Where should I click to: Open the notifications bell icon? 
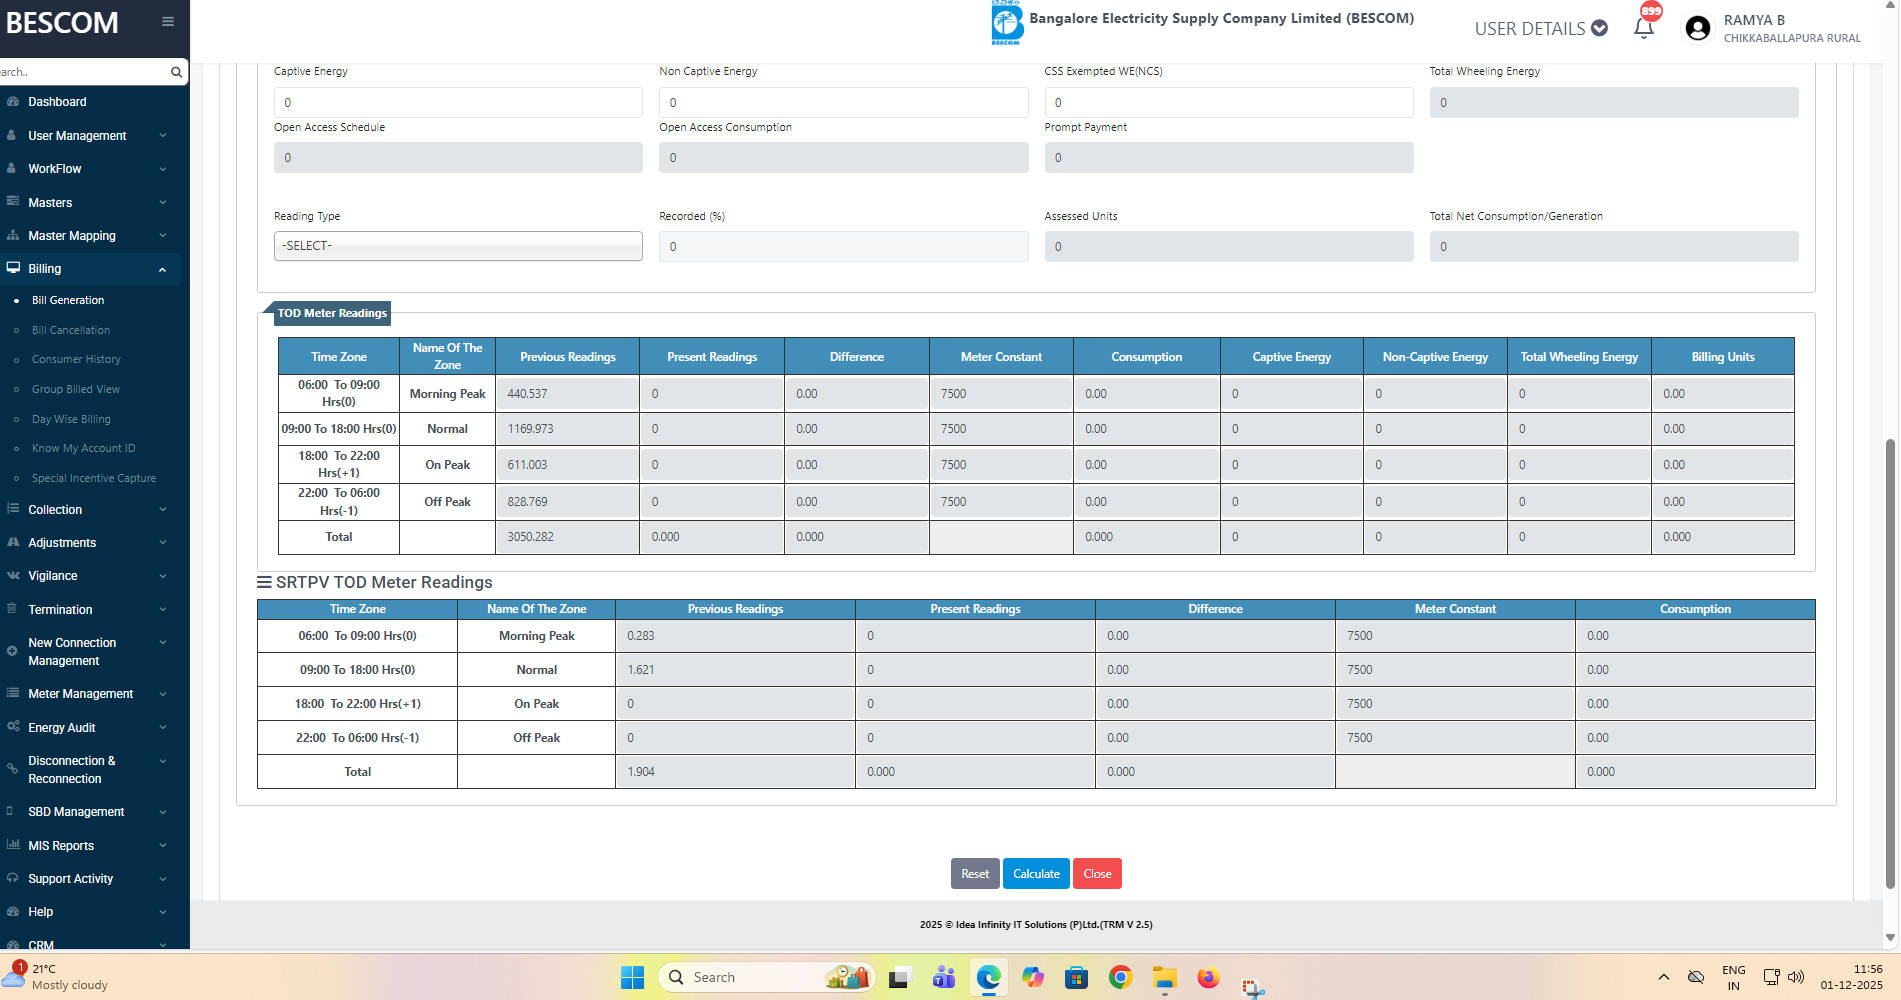(1643, 28)
